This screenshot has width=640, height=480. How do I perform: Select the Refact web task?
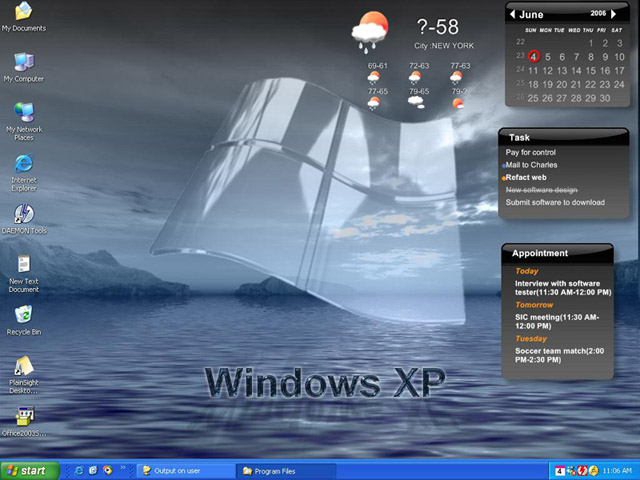pos(526,178)
